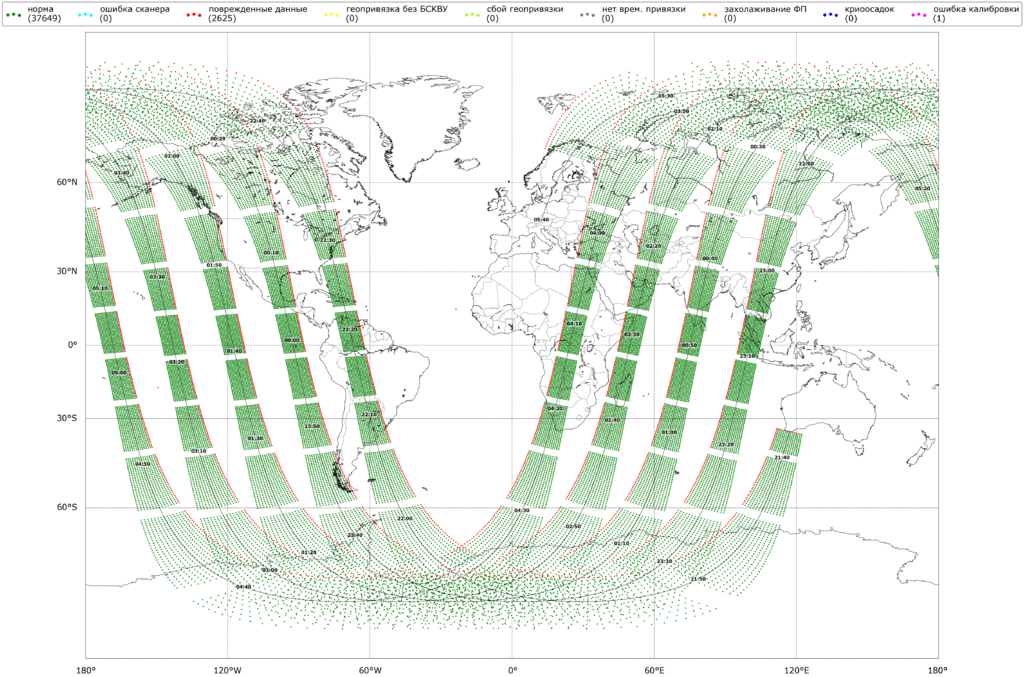The width and height of the screenshot is (1024, 677).
Task: Click the 30°S latitude axis label
Action: pos(67,418)
